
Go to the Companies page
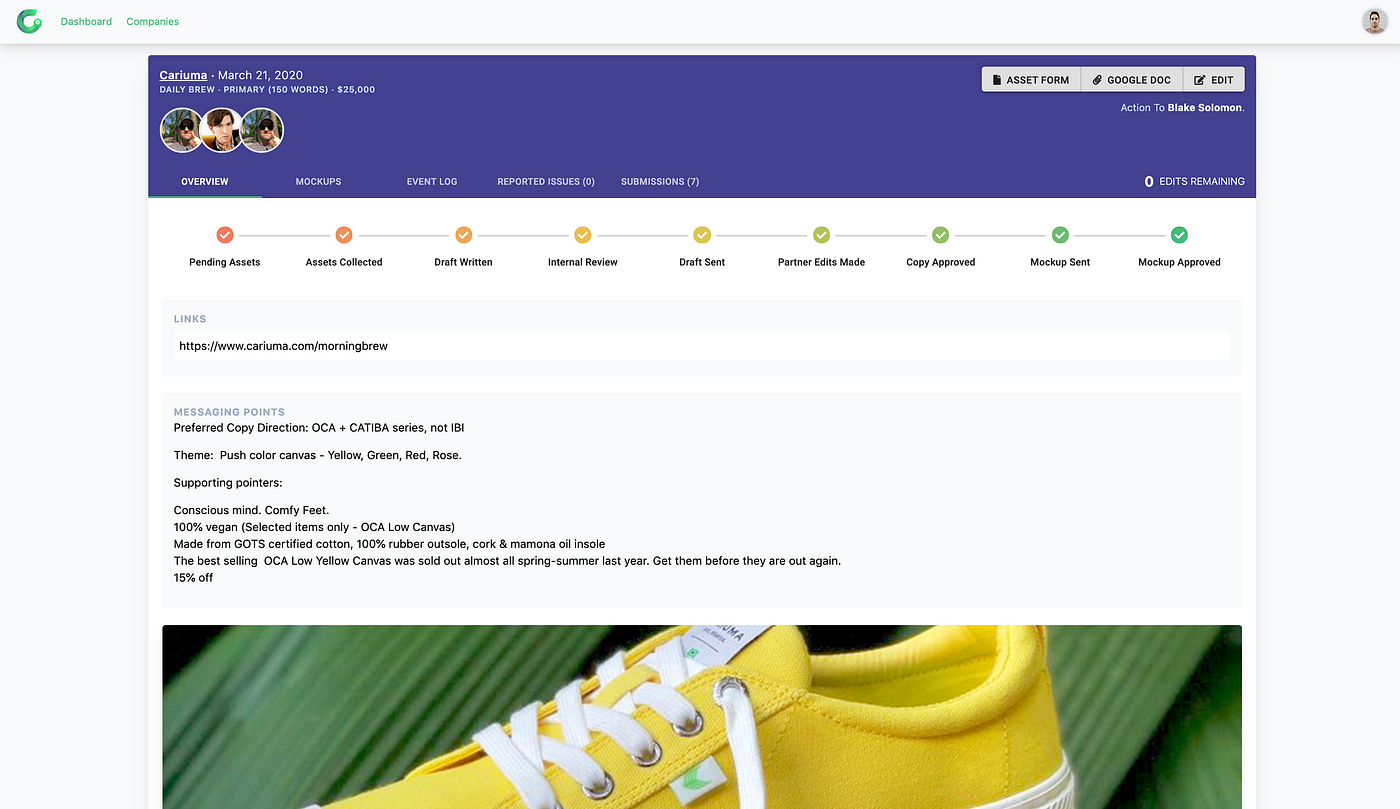[x=153, y=21]
